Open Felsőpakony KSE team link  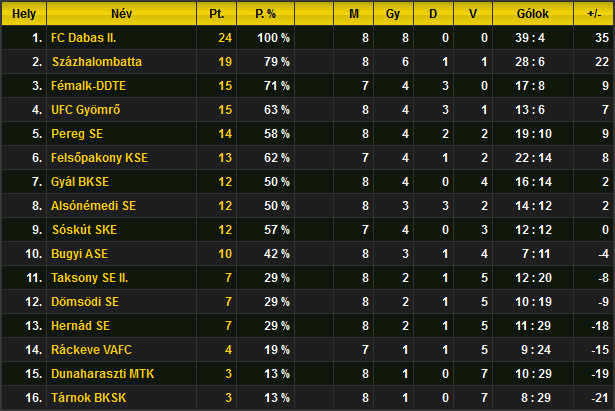tap(99, 158)
